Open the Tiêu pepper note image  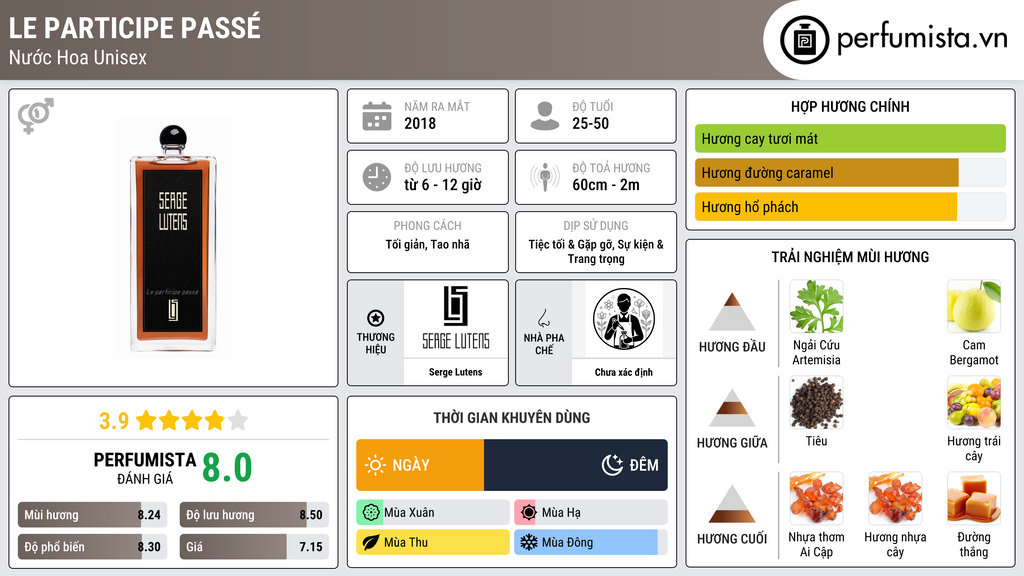click(x=816, y=403)
